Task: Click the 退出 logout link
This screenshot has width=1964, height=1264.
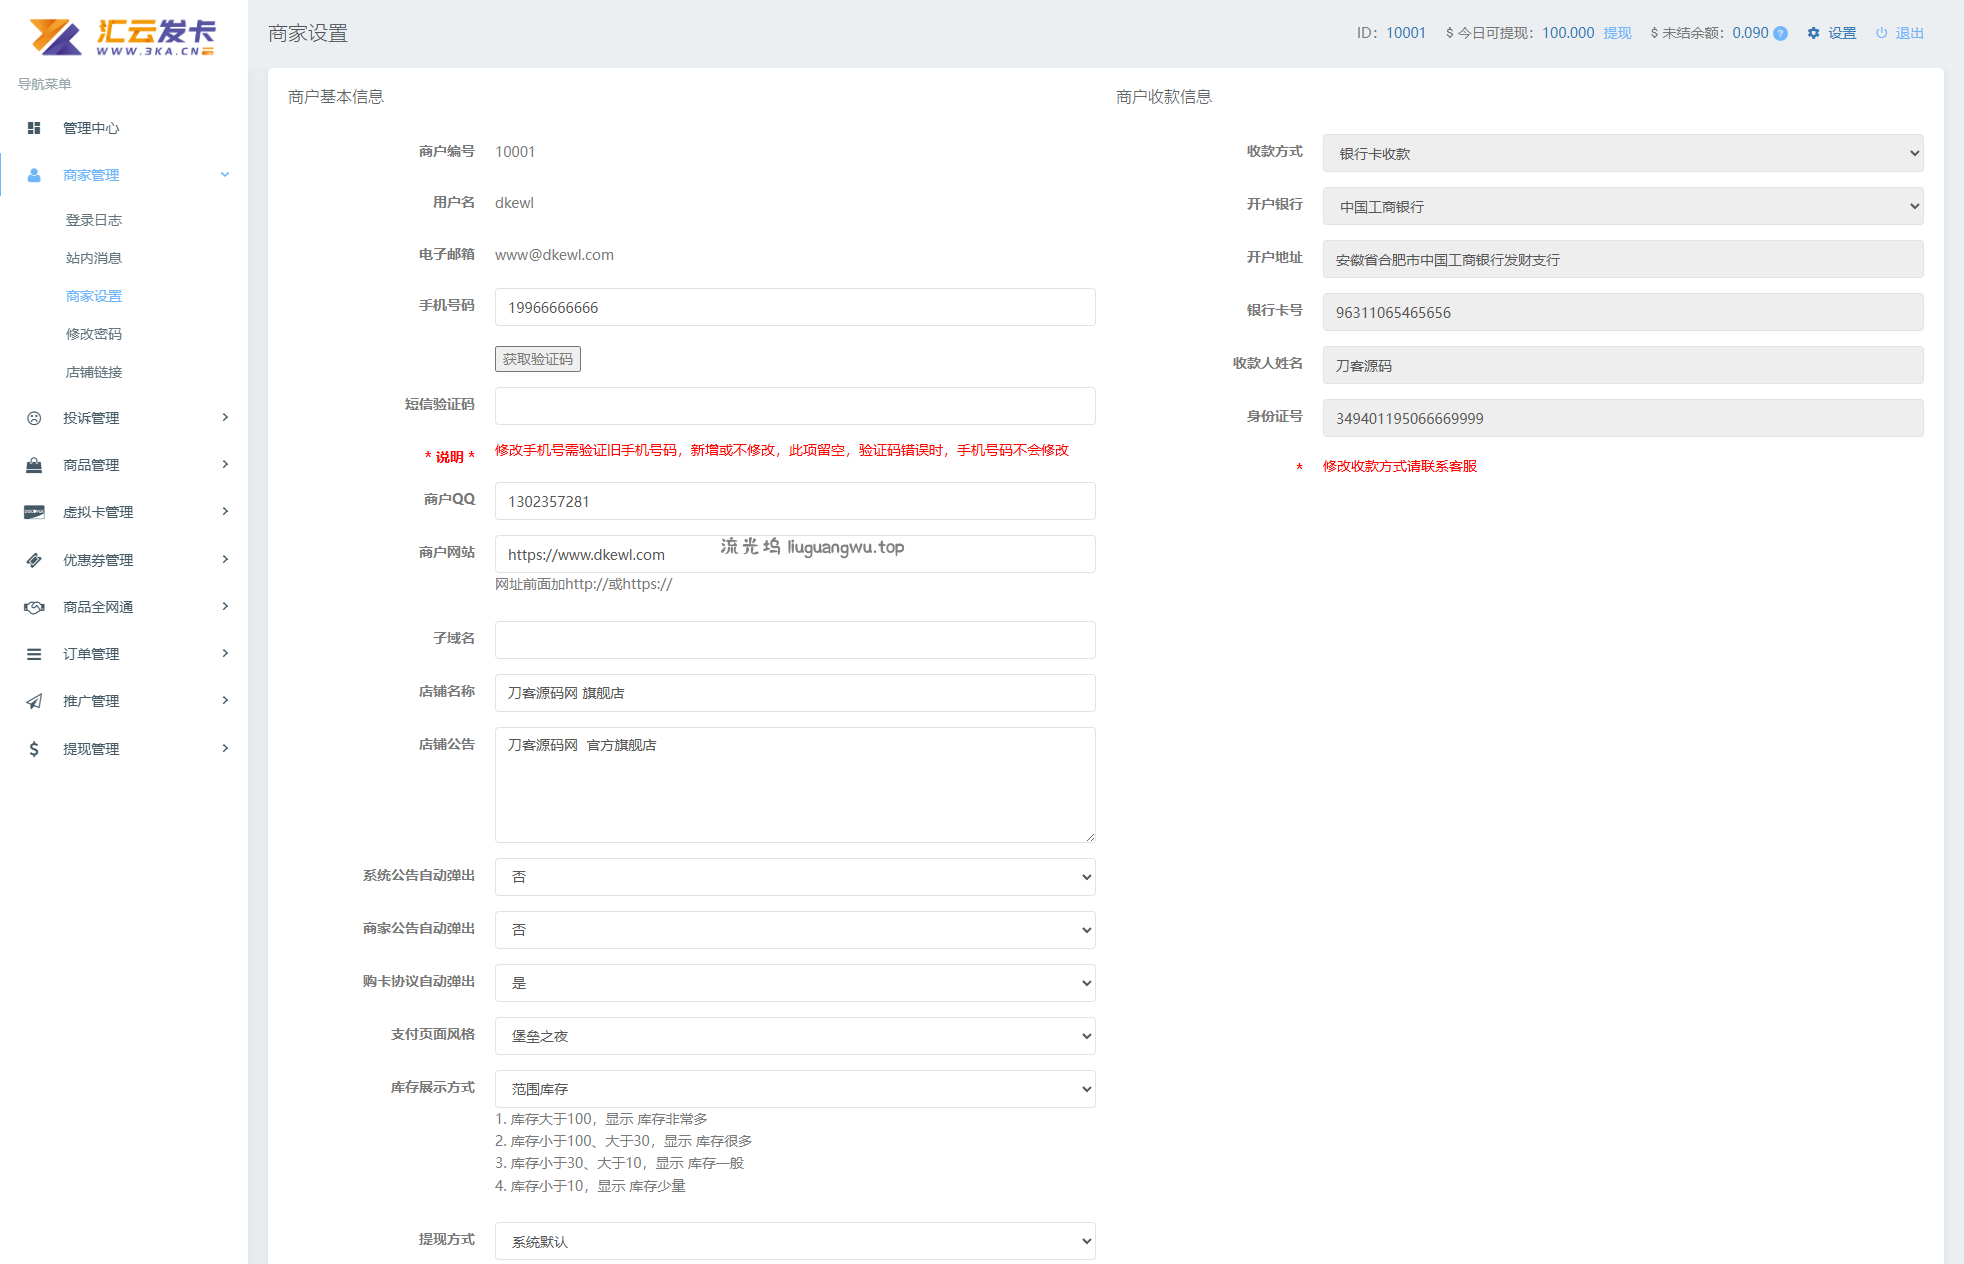Action: [x=1909, y=33]
